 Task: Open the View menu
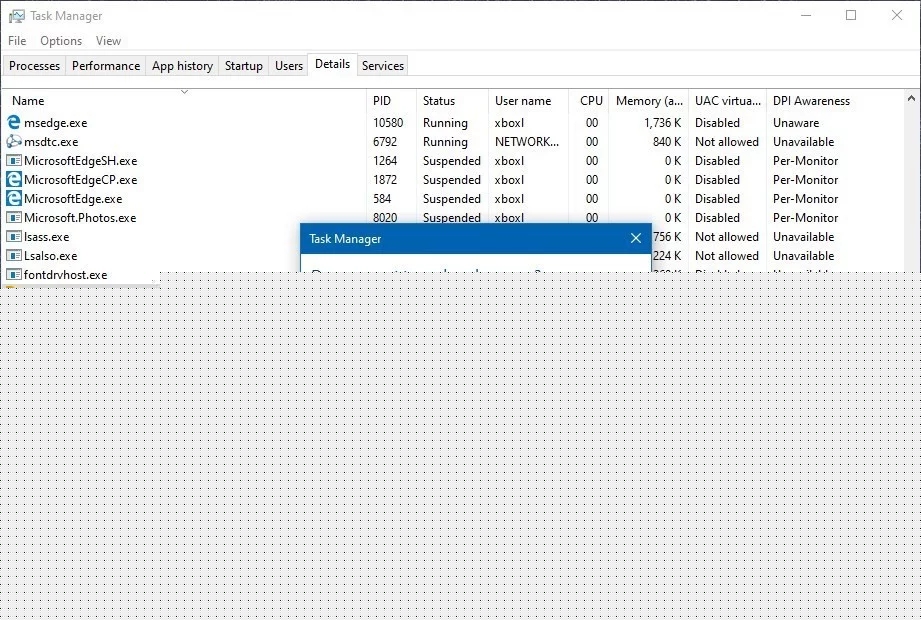pyautogui.click(x=108, y=41)
